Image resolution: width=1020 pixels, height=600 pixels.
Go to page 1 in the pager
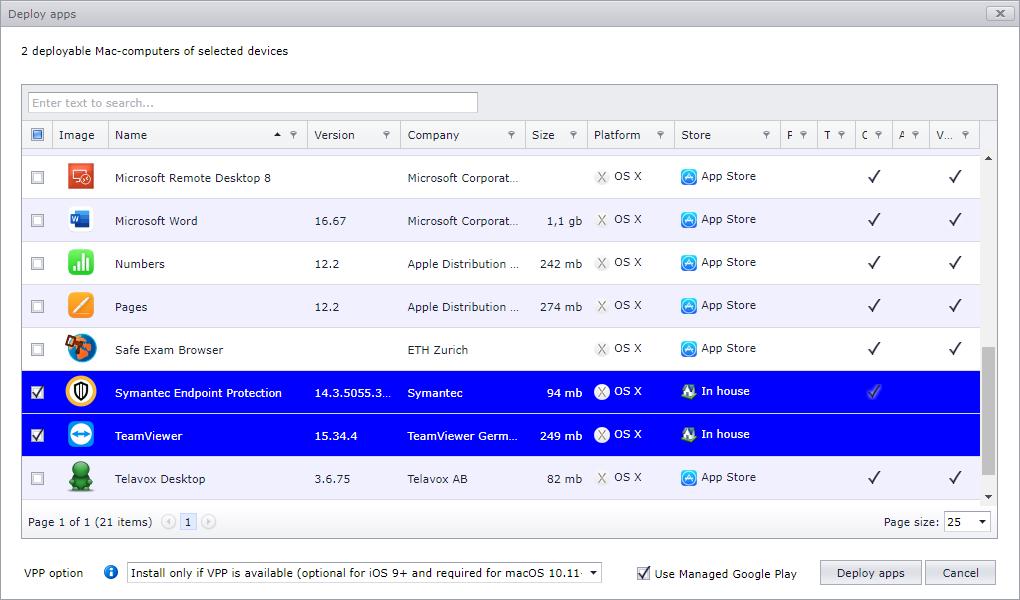(x=188, y=521)
